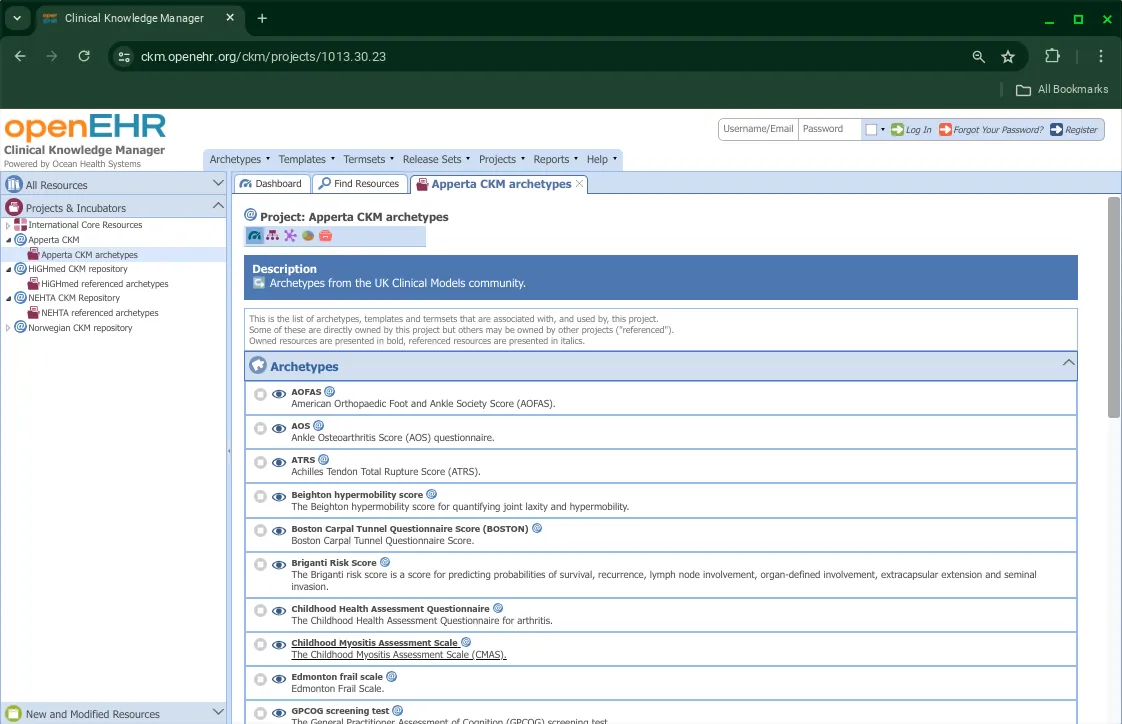Collapse the Archetypes section chevron
This screenshot has width=1122, height=724.
1068,362
